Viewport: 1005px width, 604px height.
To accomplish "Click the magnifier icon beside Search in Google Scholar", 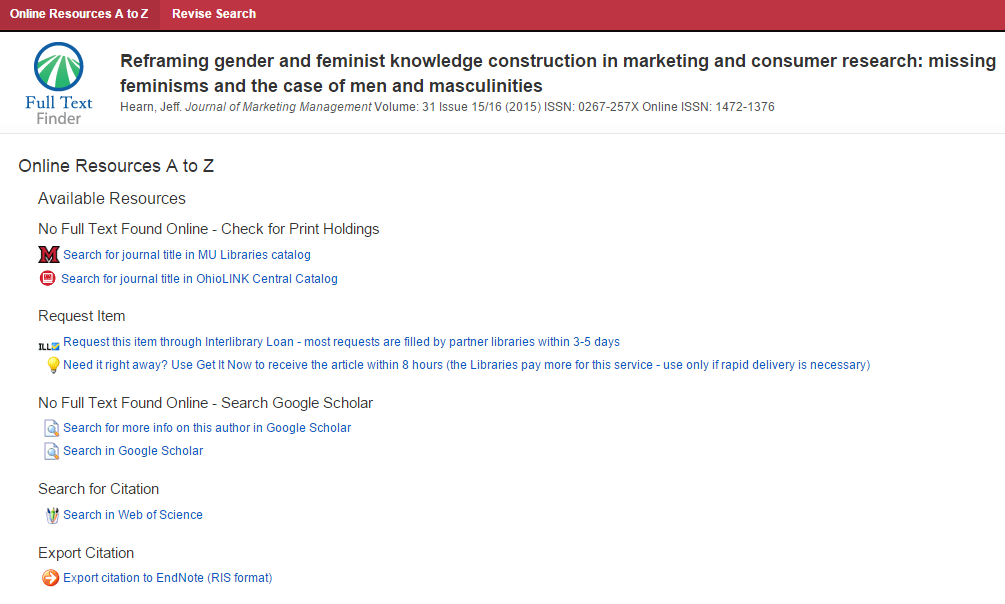I will (x=51, y=451).
